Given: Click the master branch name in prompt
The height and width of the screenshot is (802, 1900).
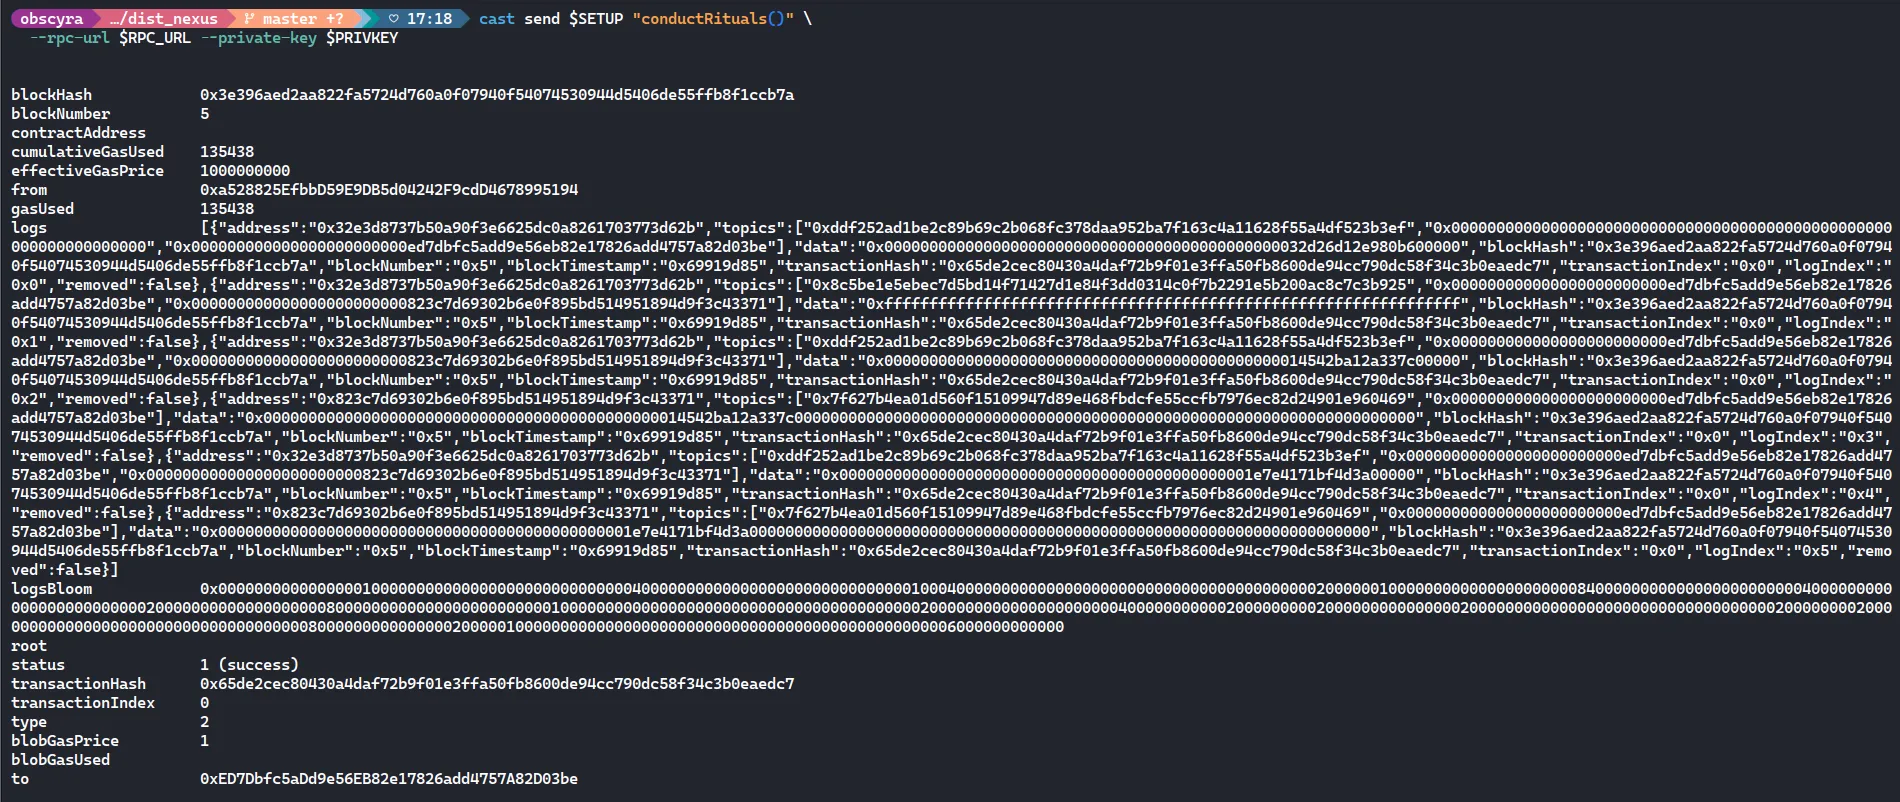Looking at the screenshot, I should [290, 19].
